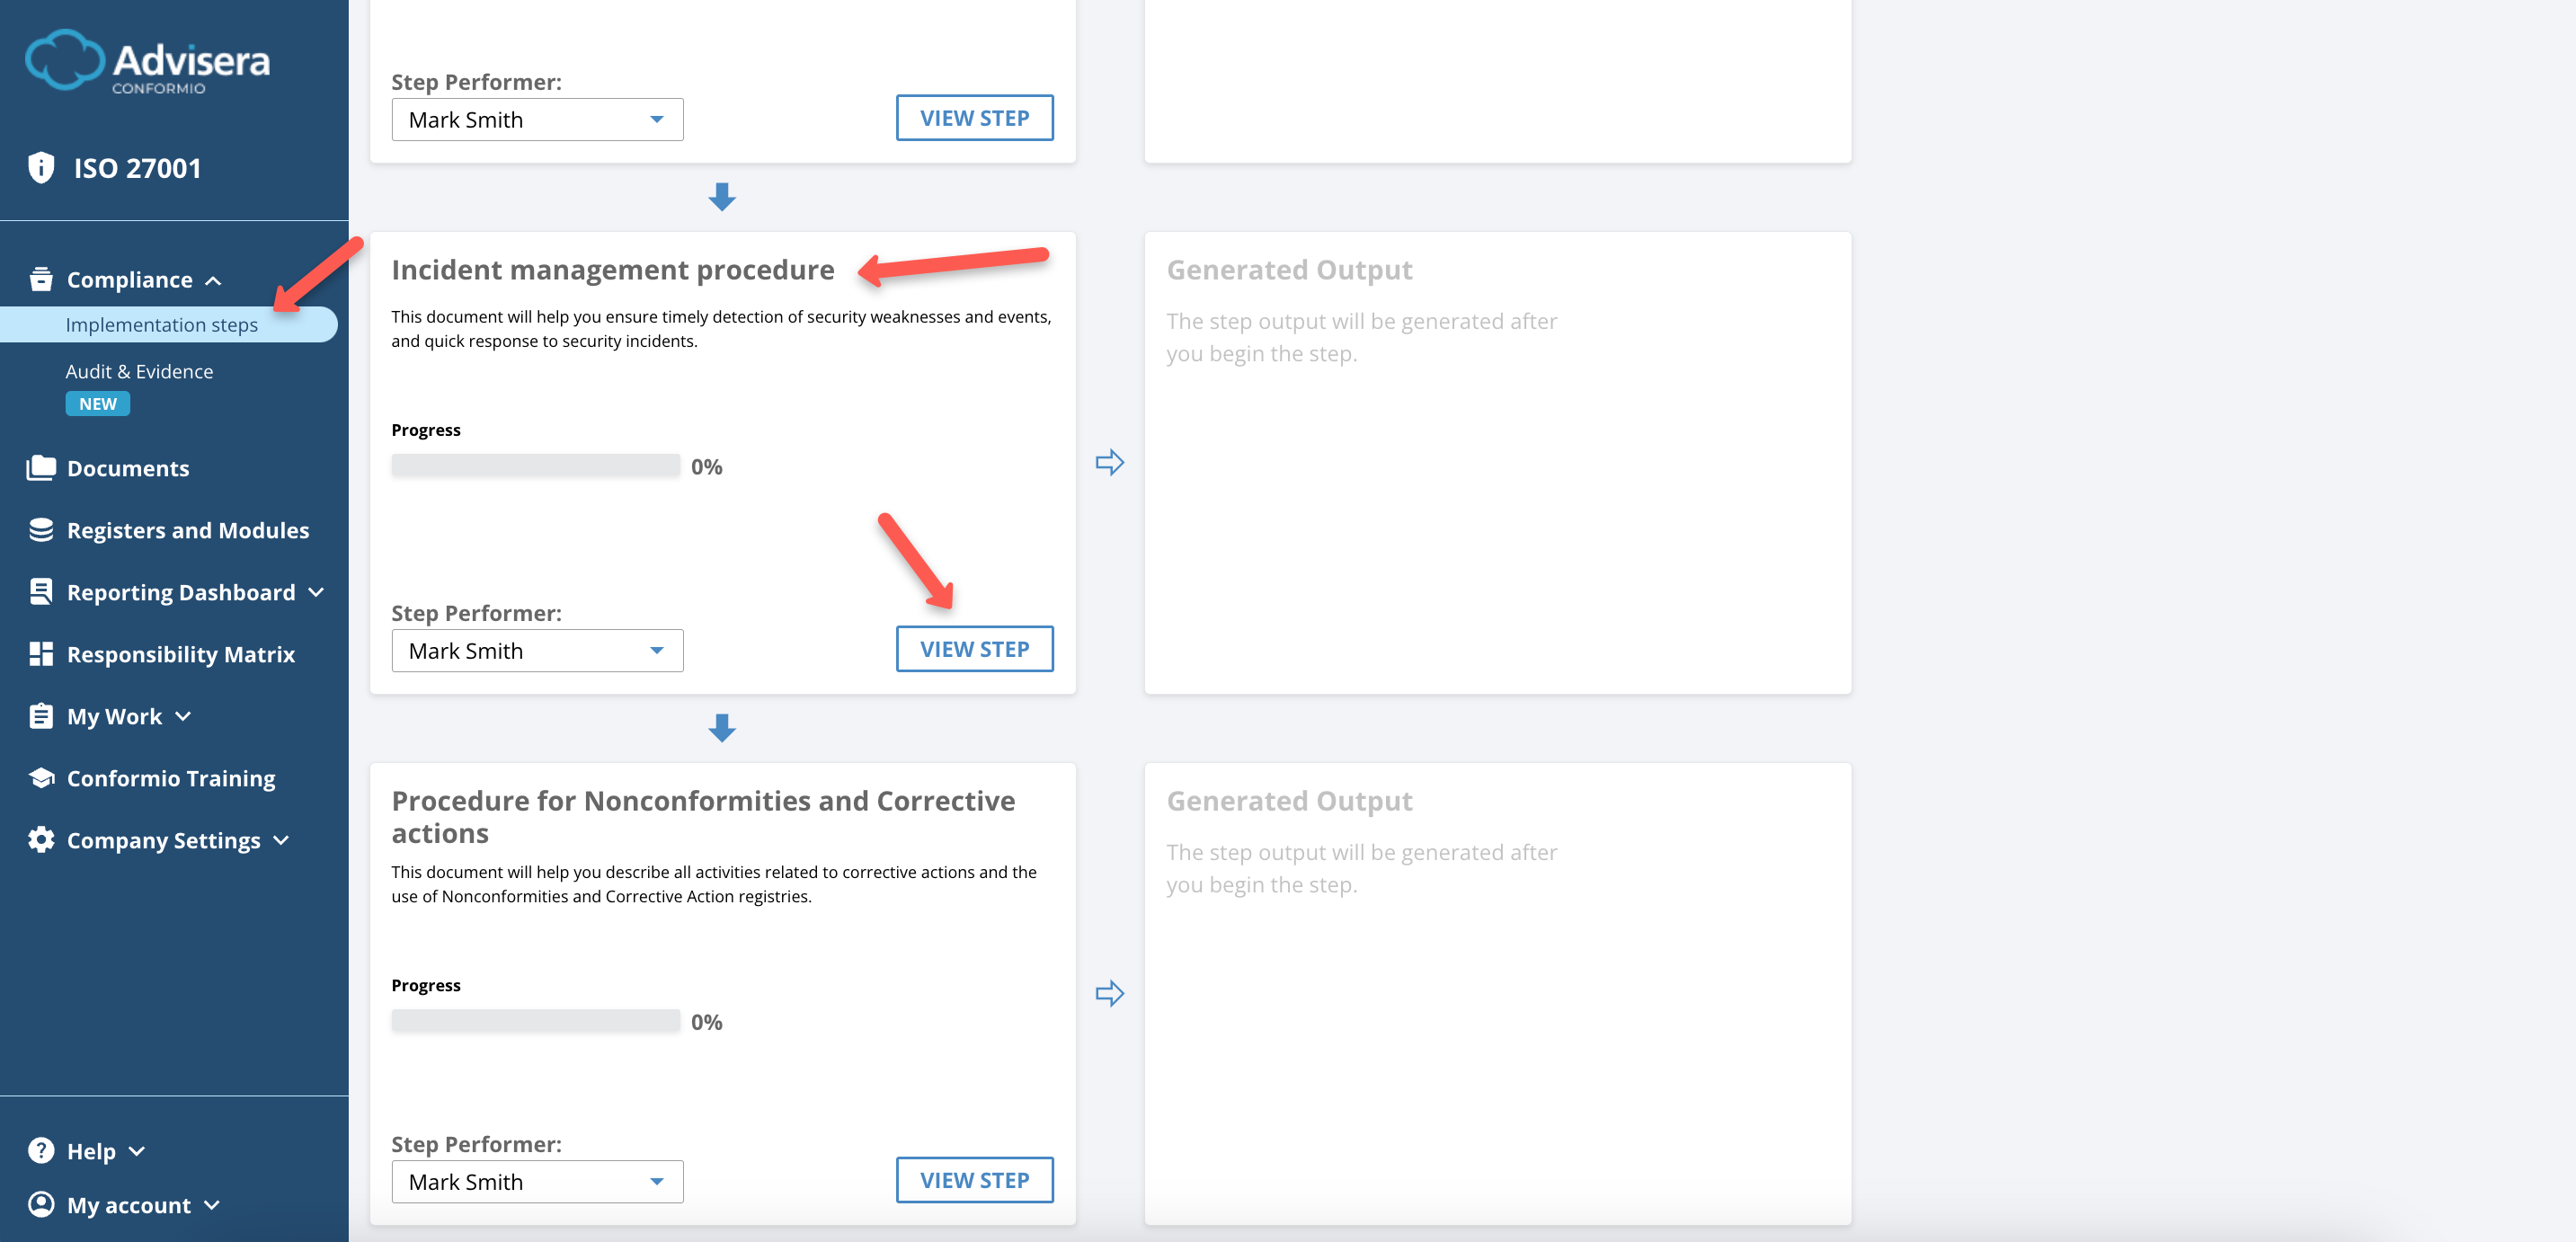
Task: Click VIEW STEP for Incident management procedure
Action: [x=974, y=649]
